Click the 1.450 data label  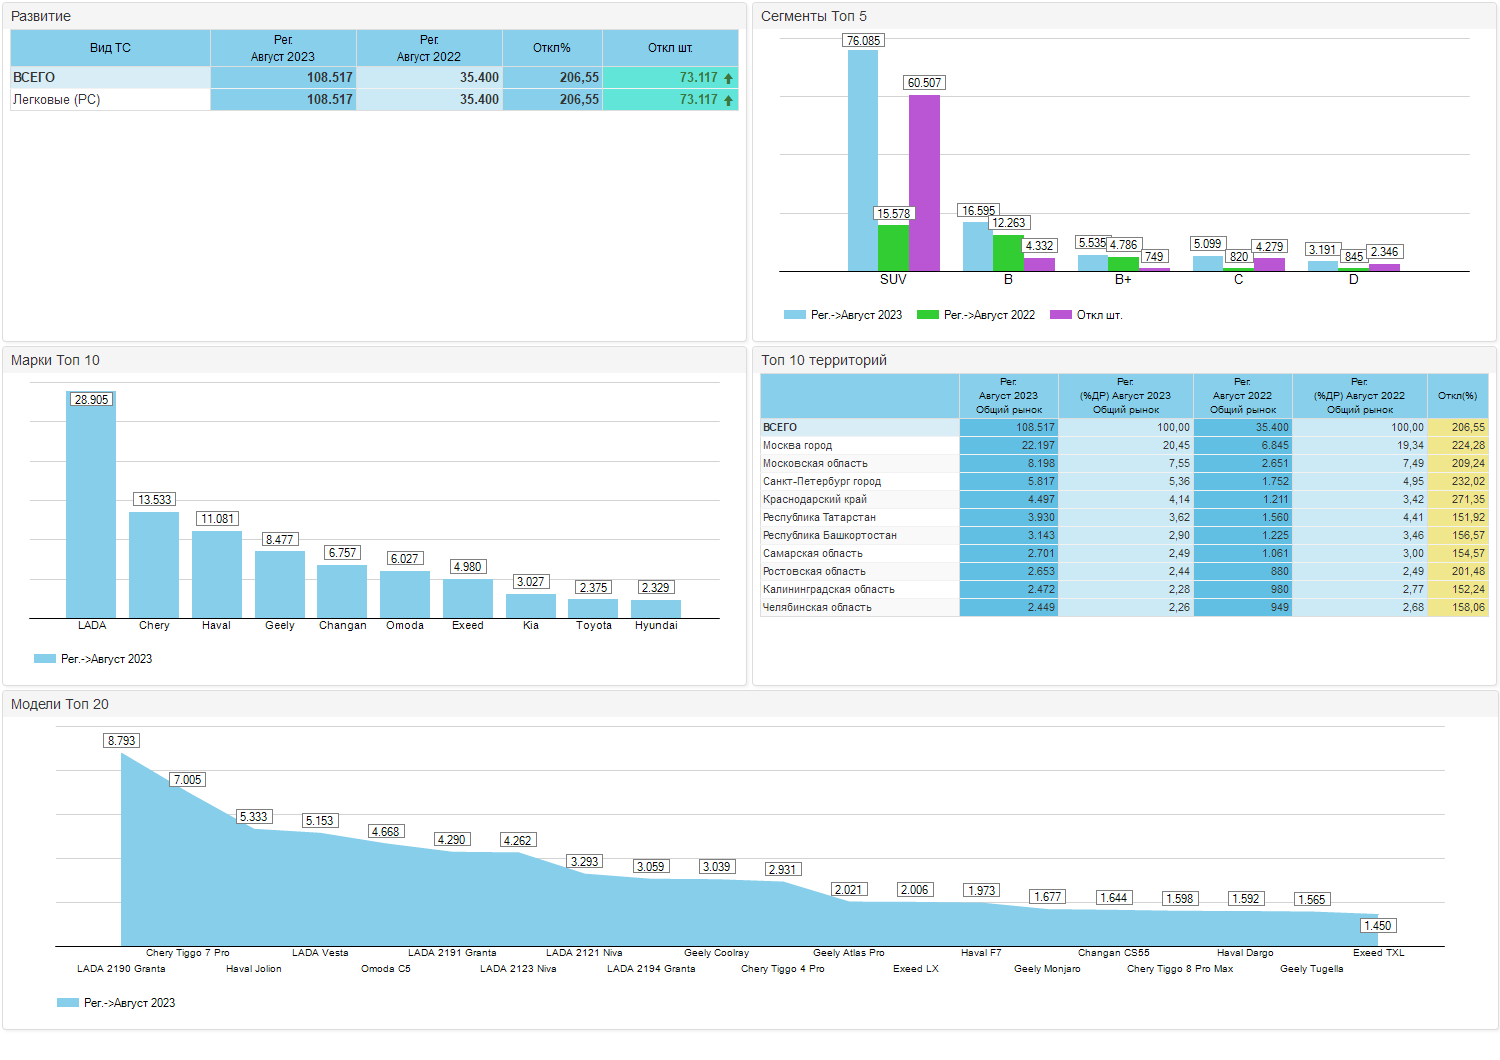coord(1378,926)
